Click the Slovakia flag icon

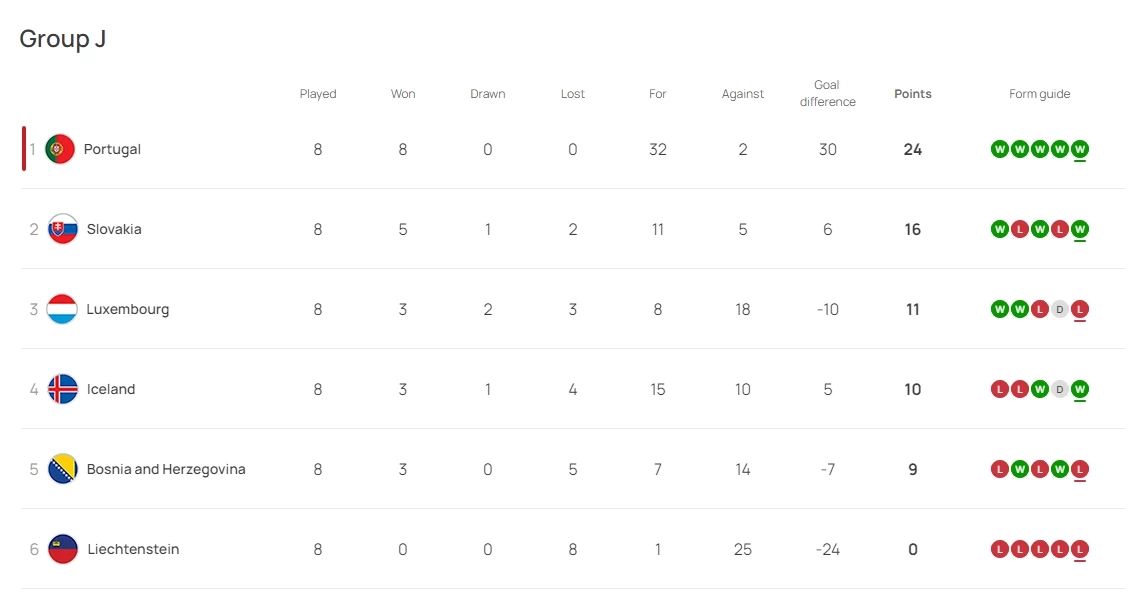click(63, 229)
